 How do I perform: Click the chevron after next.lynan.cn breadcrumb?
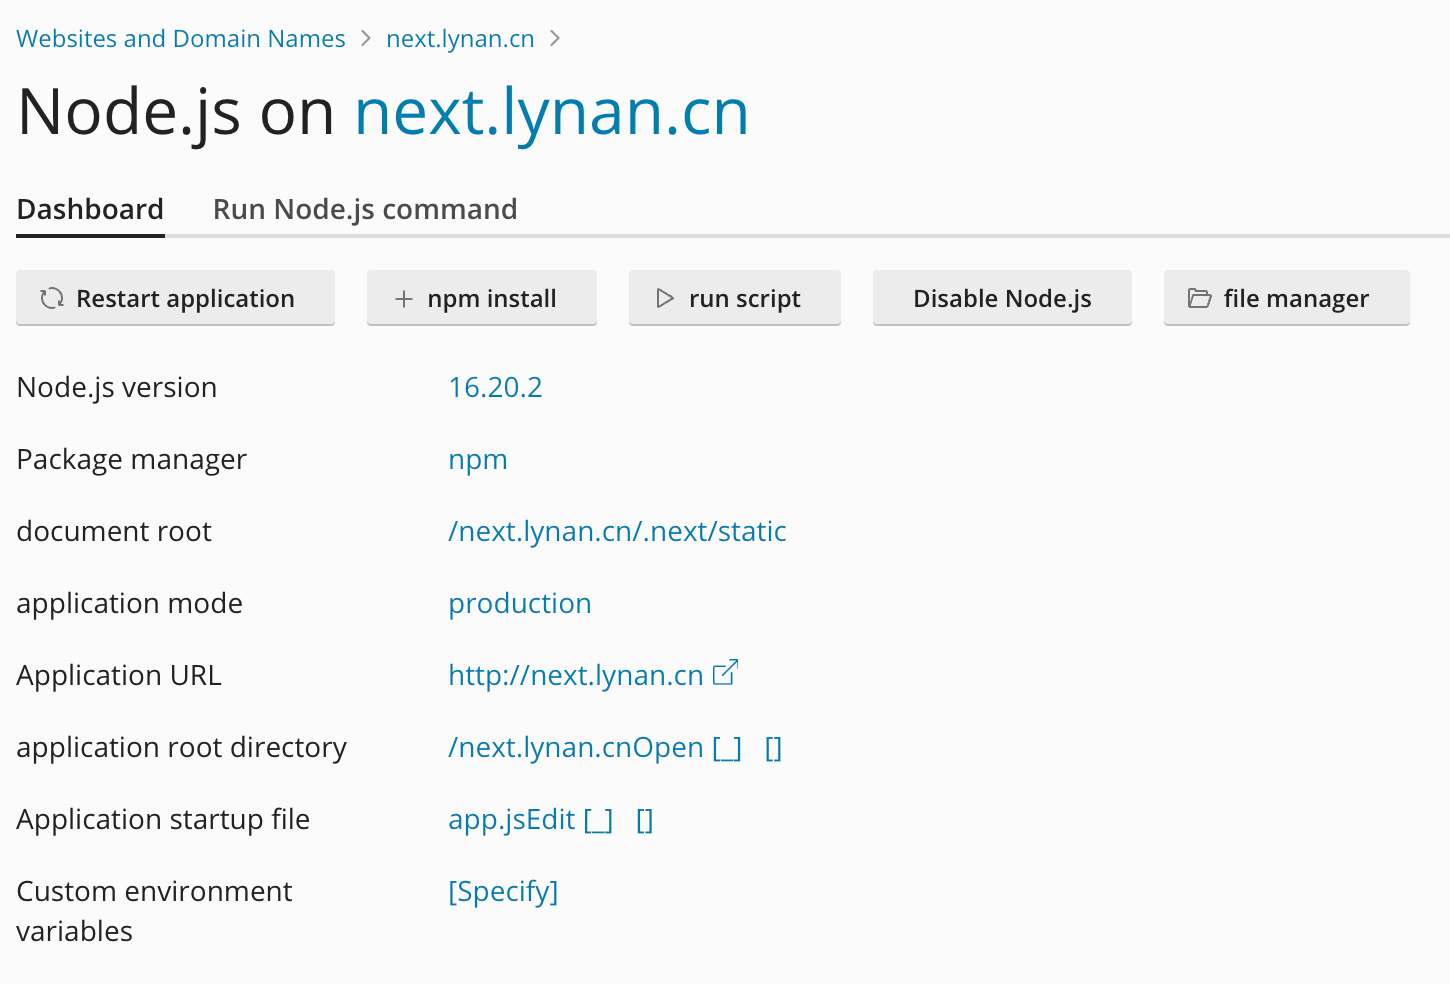555,39
